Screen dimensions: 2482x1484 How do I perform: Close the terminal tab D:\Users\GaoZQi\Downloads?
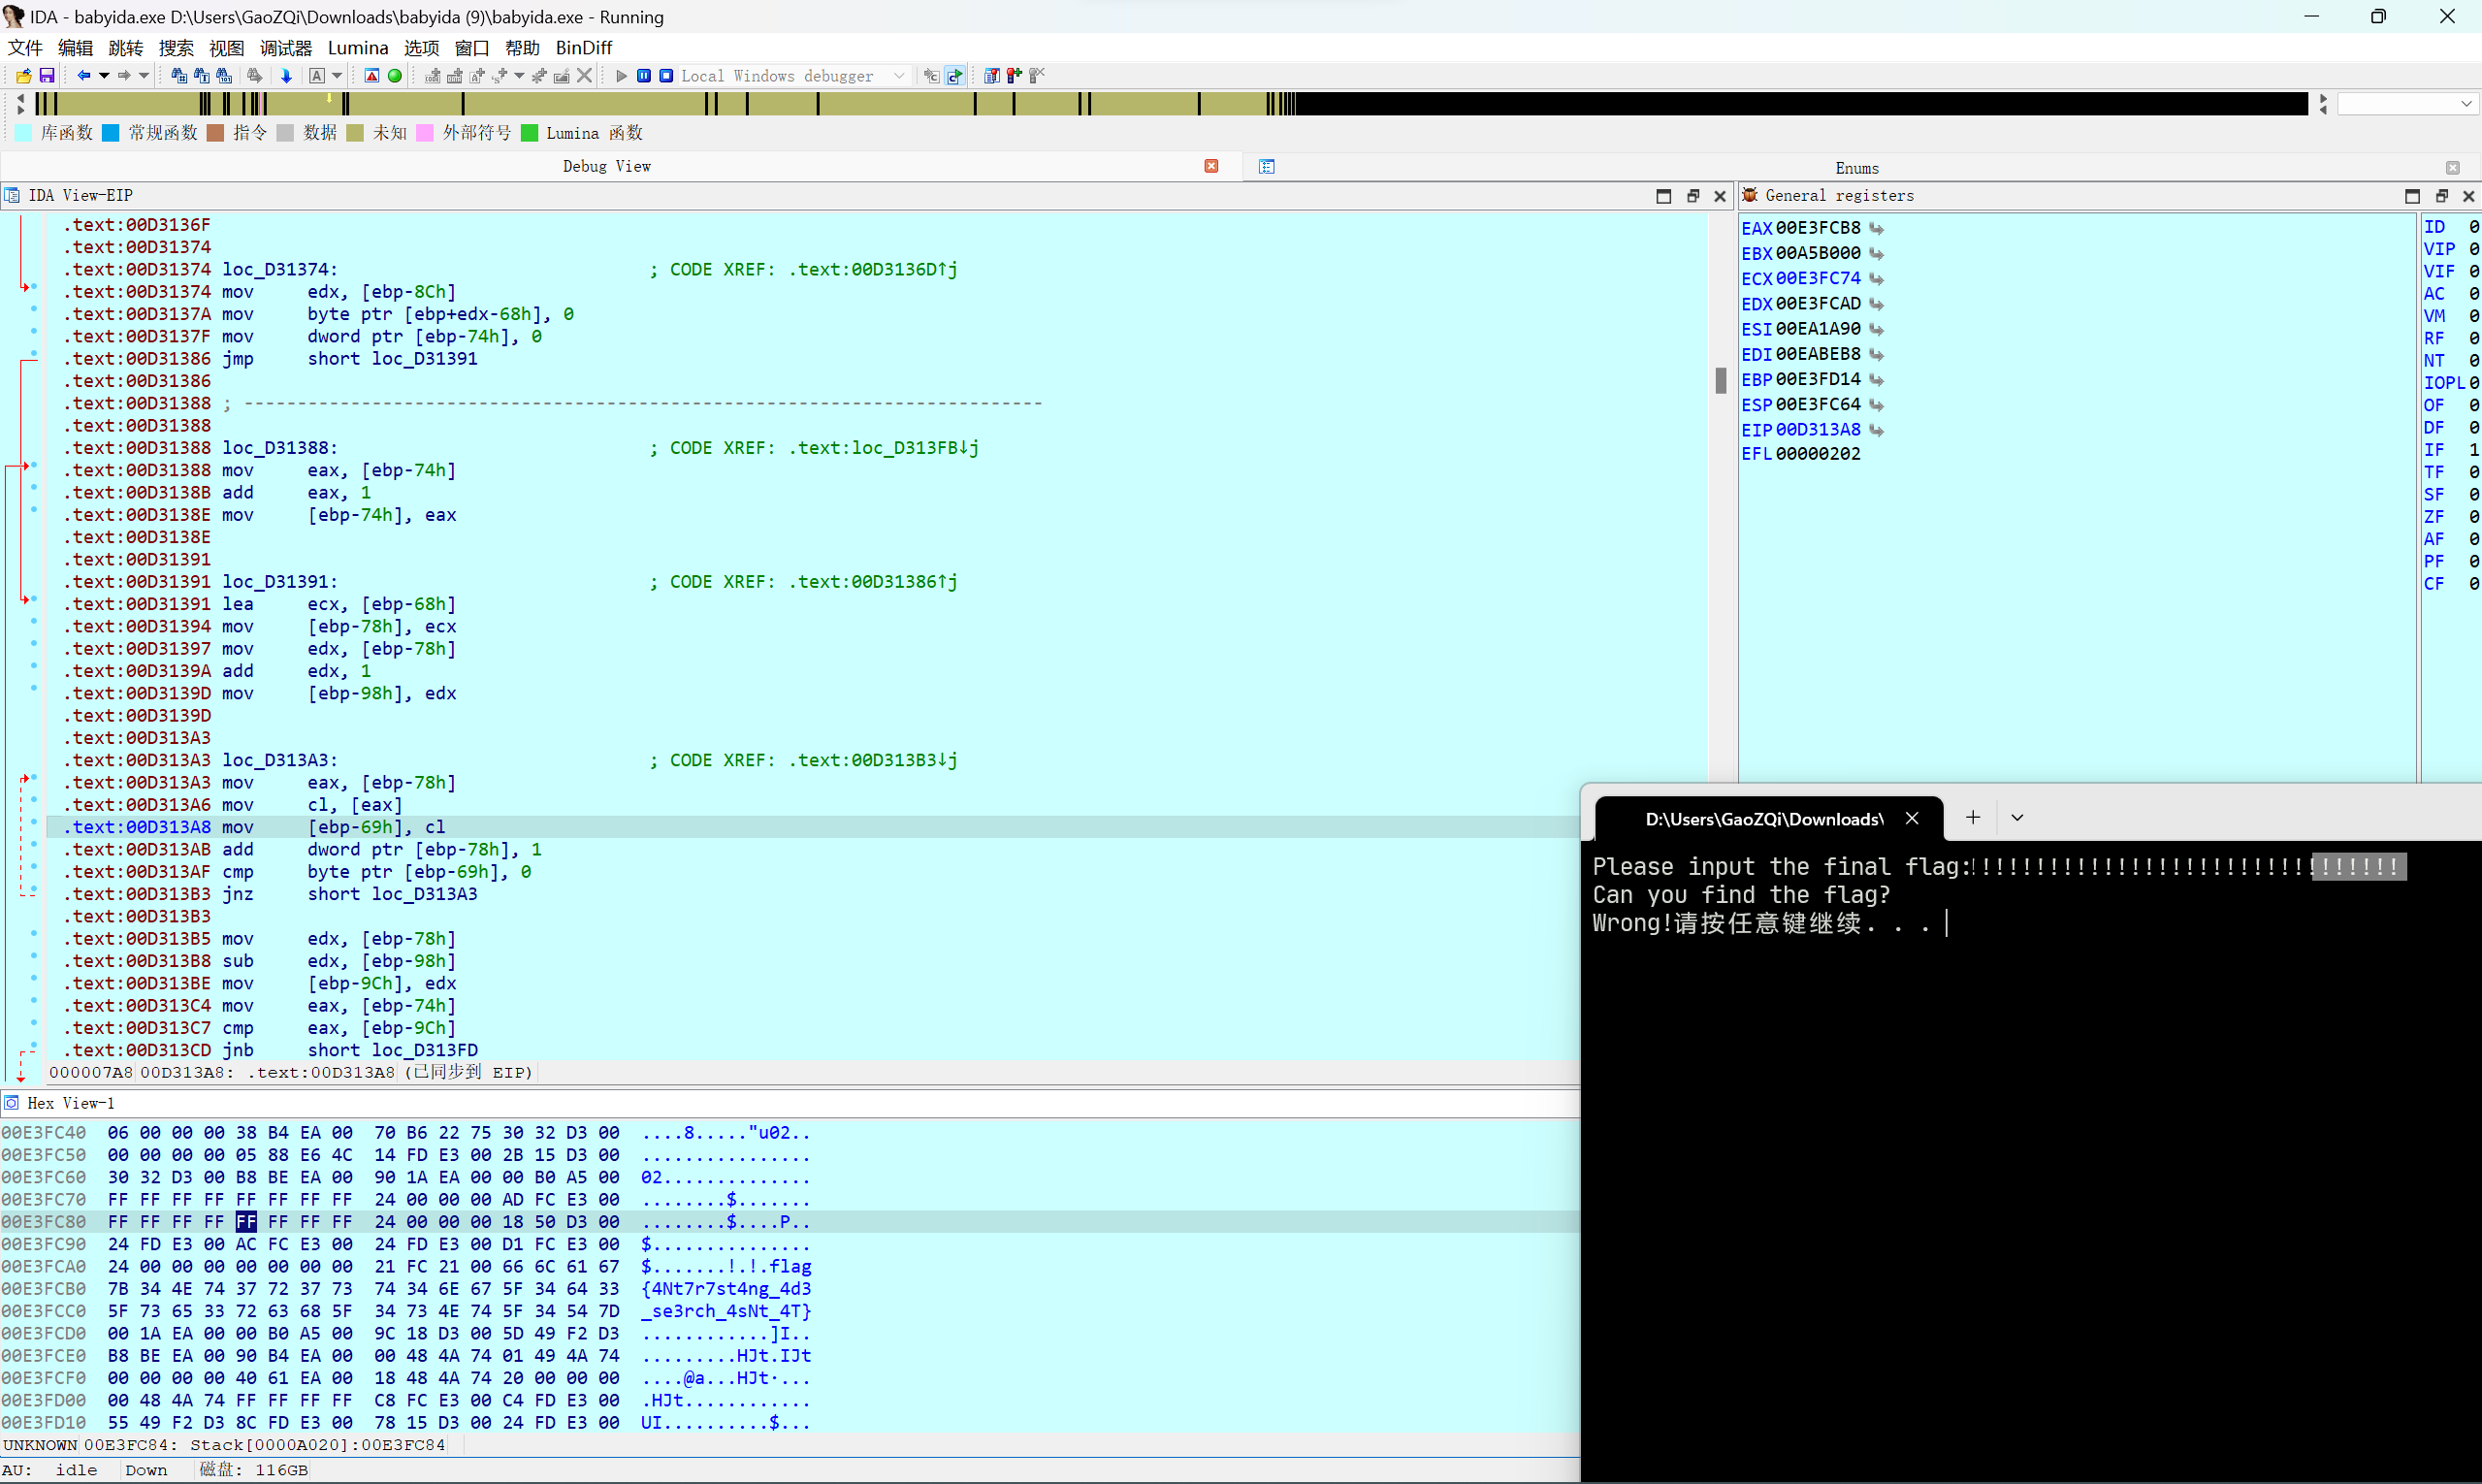tap(1912, 818)
